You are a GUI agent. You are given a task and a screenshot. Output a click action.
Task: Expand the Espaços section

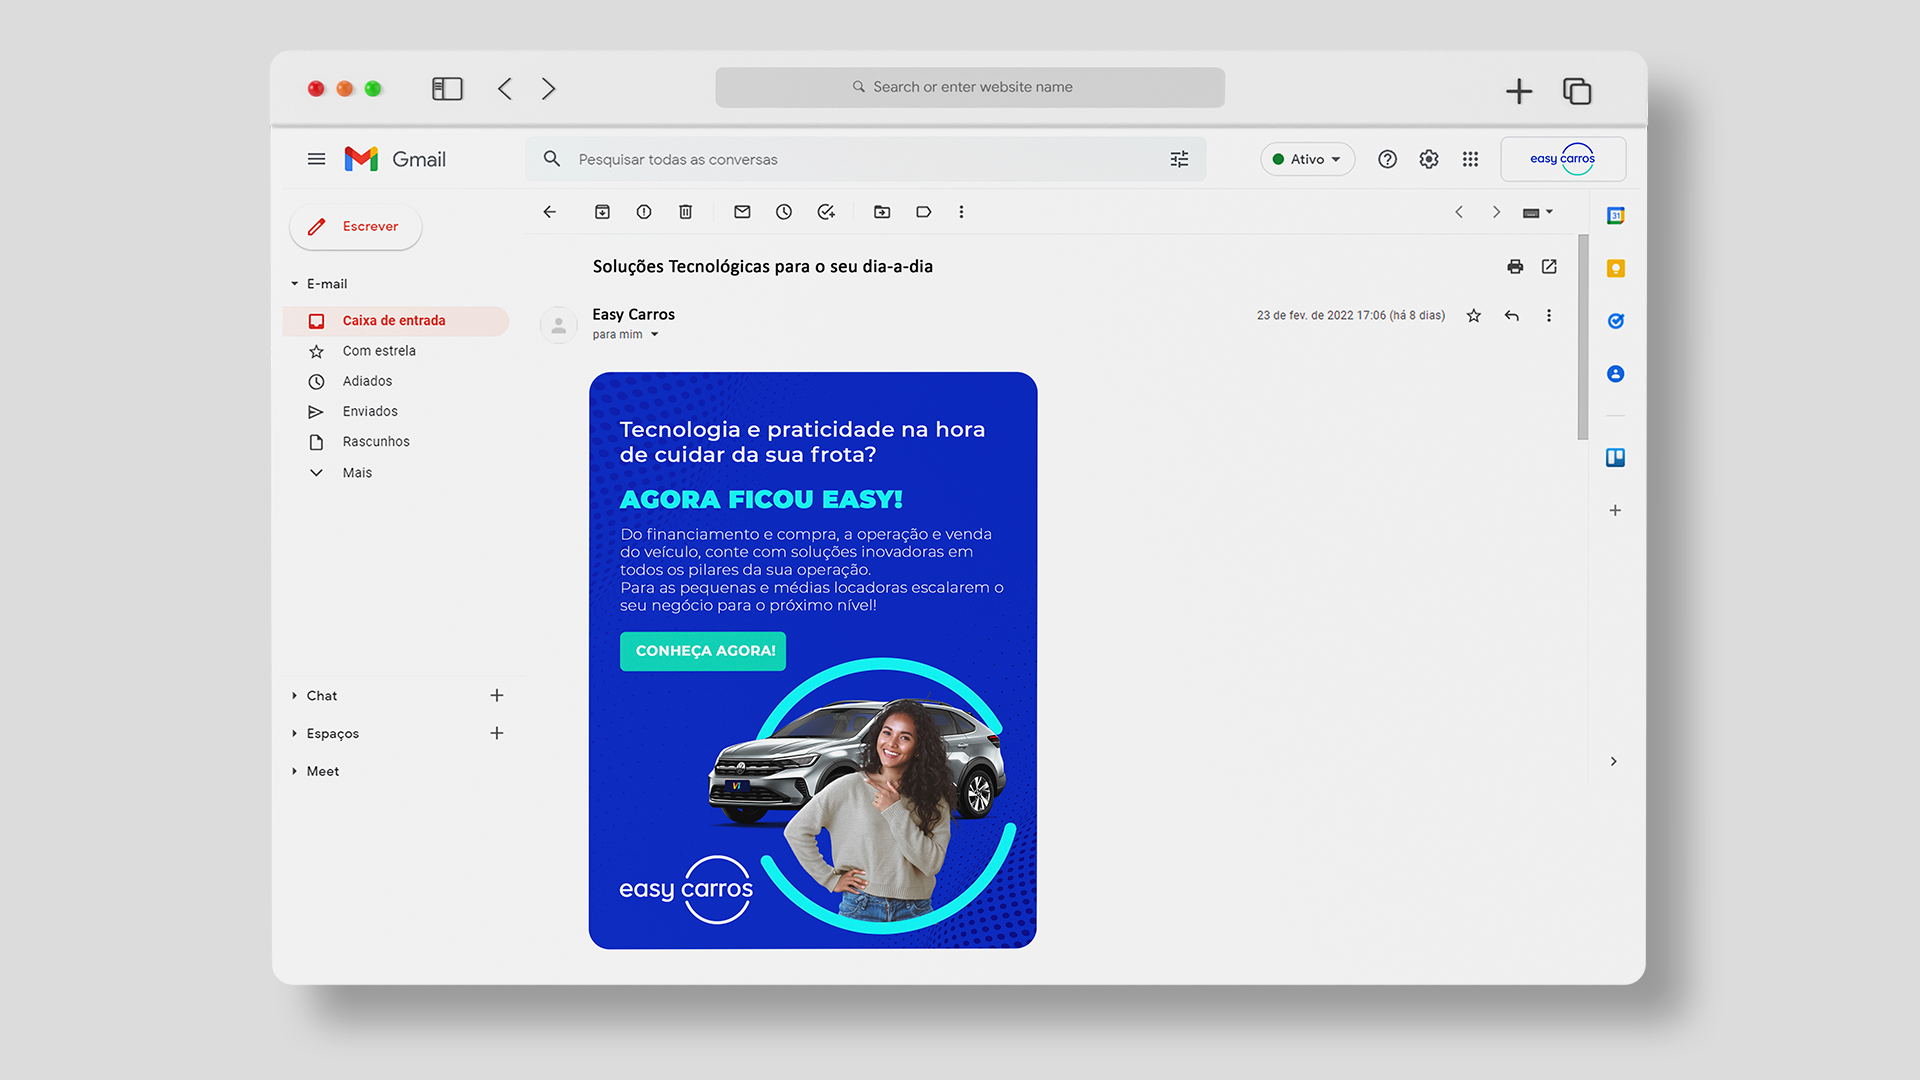294,734
